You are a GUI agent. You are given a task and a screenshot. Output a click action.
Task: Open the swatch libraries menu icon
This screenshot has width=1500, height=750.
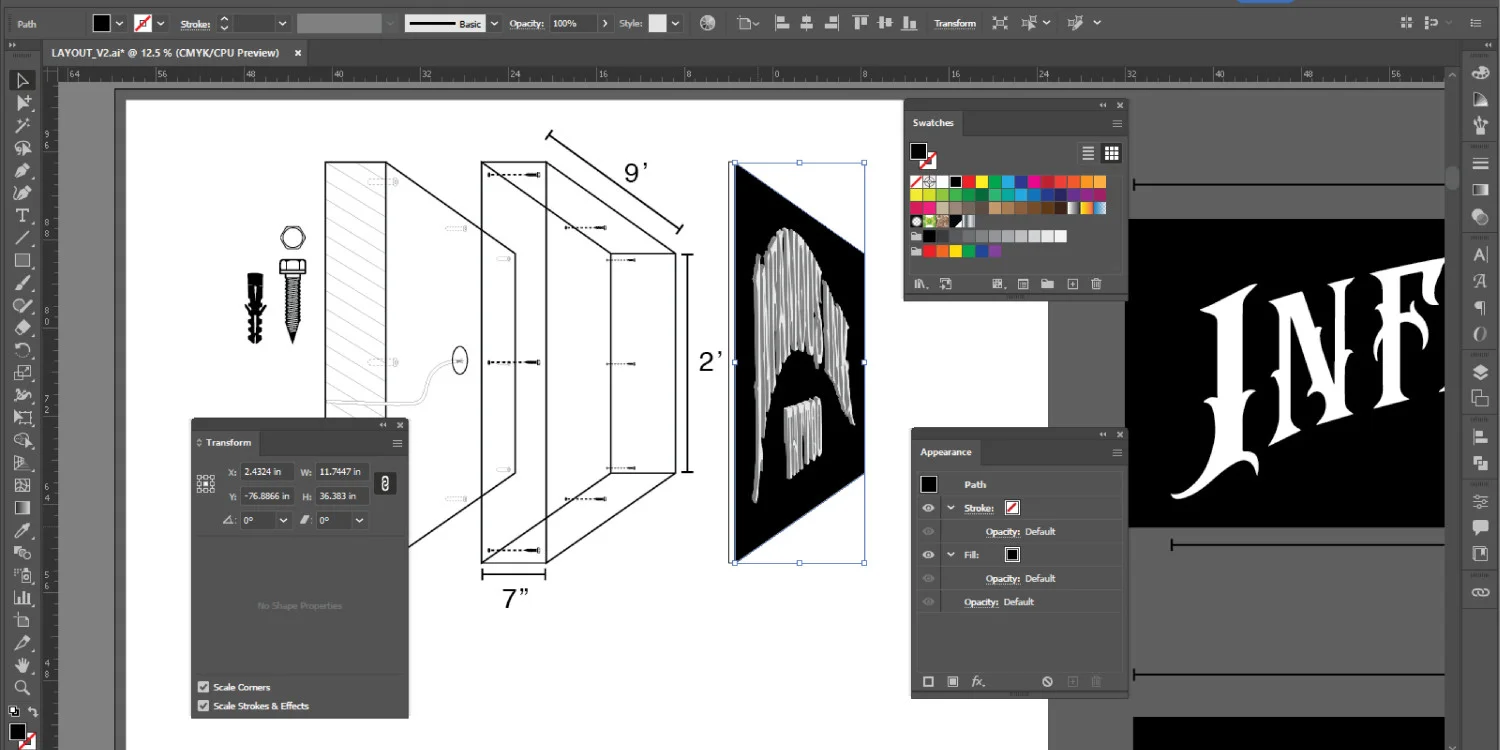pyautogui.click(x=921, y=284)
